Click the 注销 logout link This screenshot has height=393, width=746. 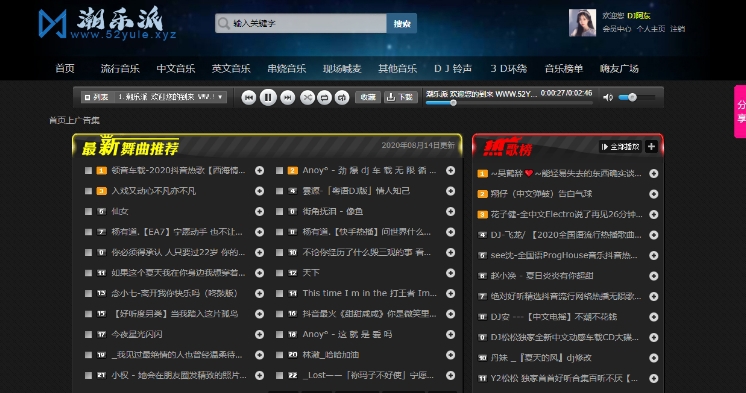click(x=677, y=29)
